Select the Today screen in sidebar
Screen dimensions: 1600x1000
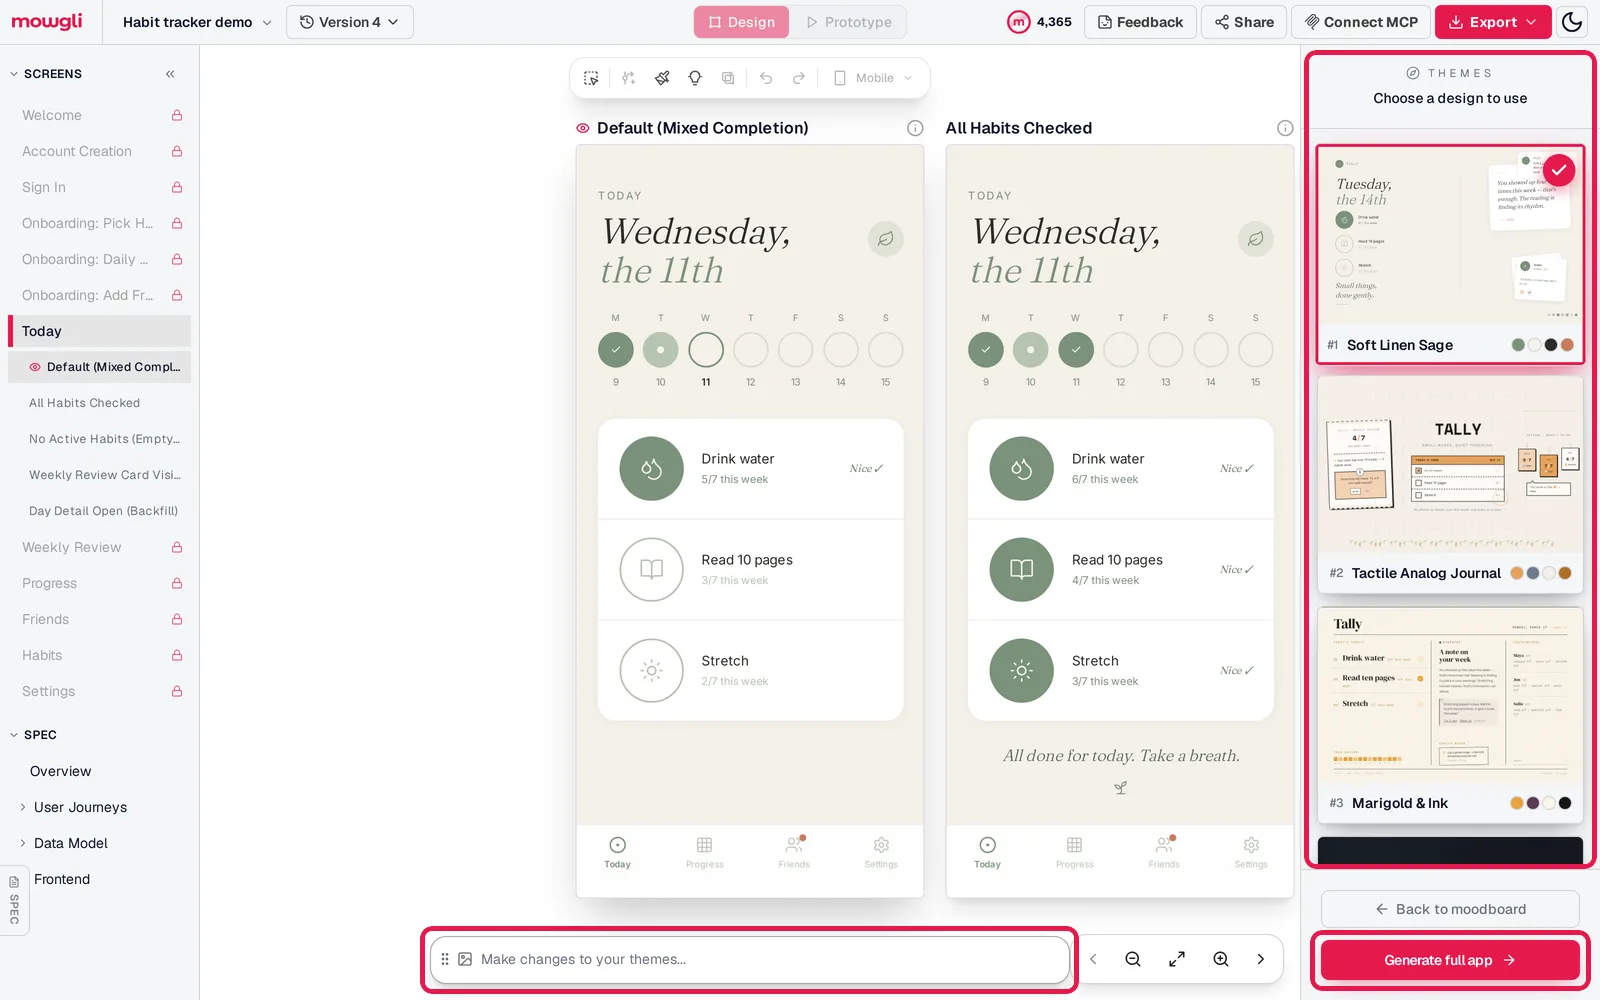coord(99,331)
